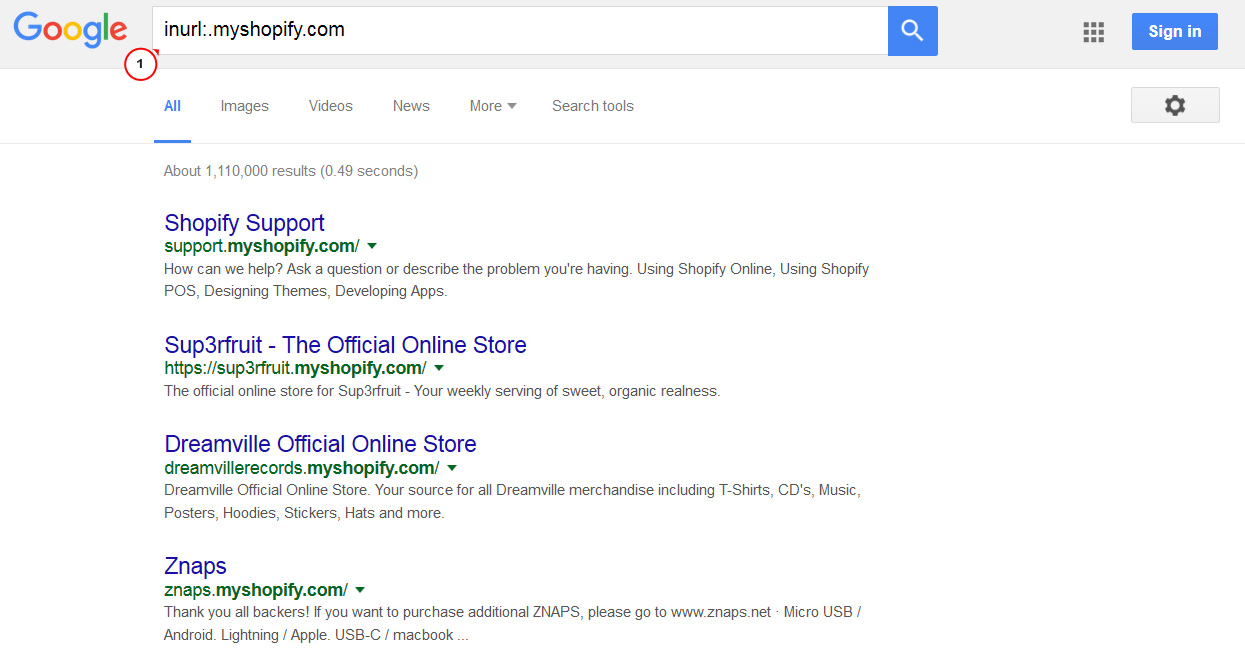Switch to Images tab

pyautogui.click(x=245, y=106)
